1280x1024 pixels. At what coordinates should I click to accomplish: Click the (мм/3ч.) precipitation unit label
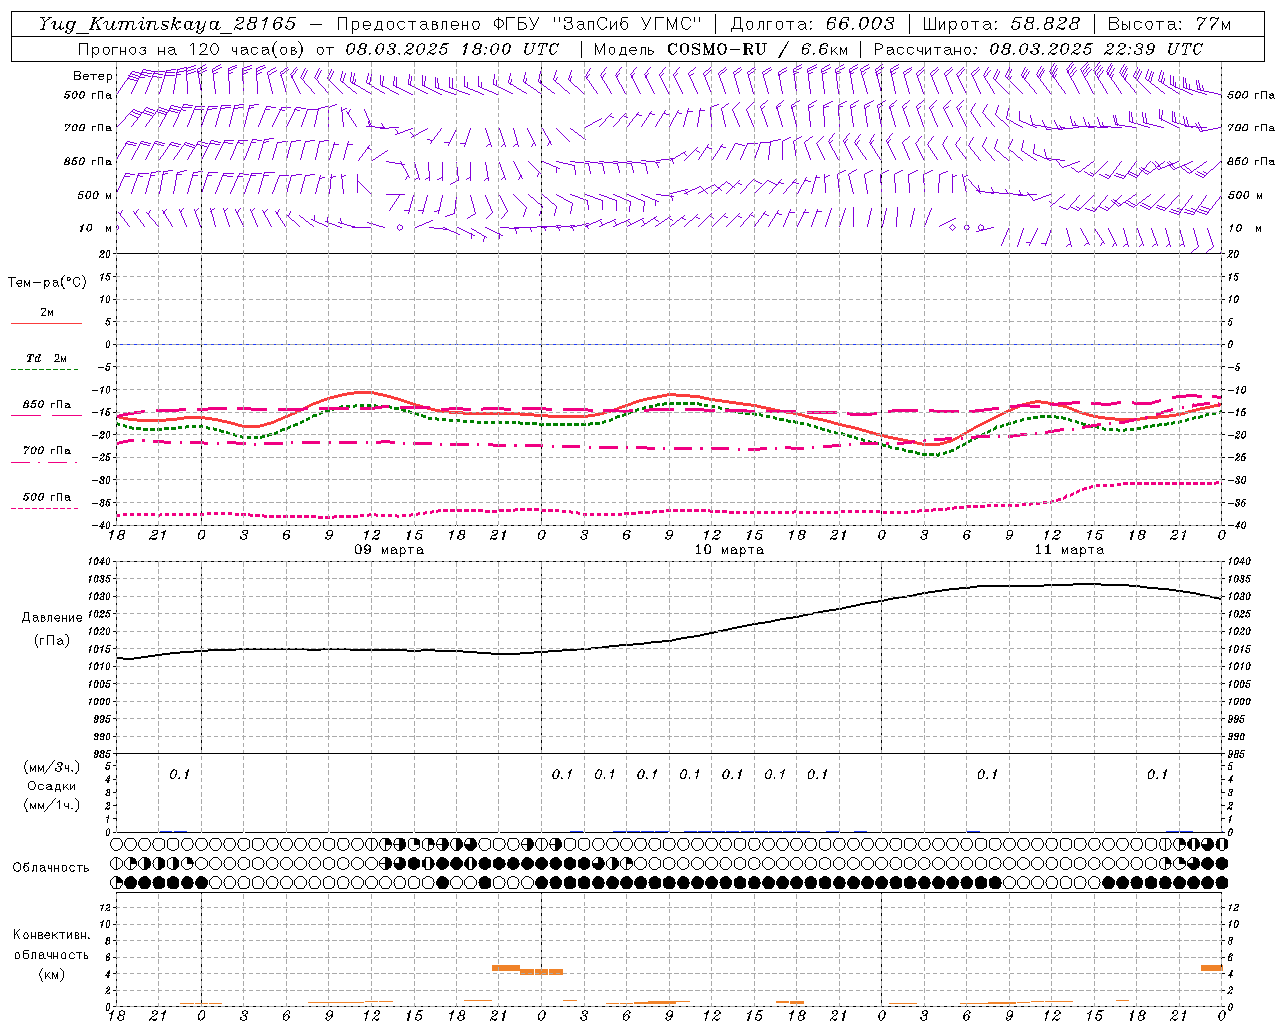pos(52,768)
